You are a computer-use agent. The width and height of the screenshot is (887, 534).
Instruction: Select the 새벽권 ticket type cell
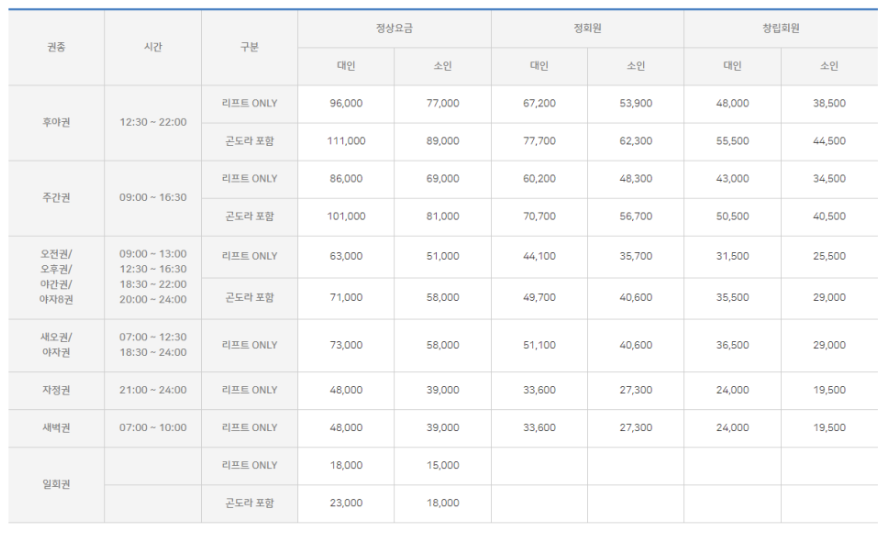tap(56, 428)
